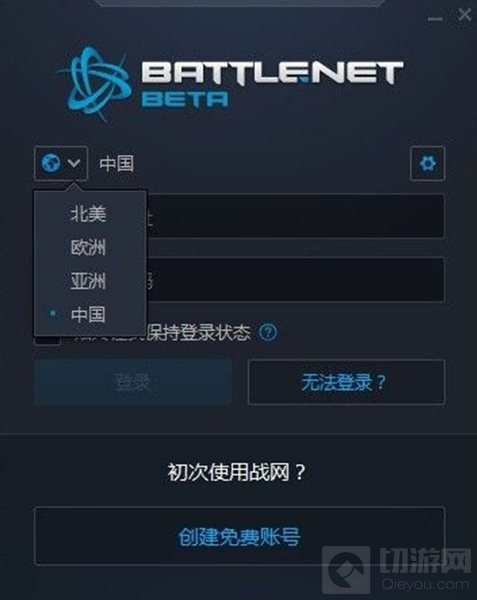Screen dimensions: 477x600
Task: Choose 亚洲 region option
Action: coord(90,281)
